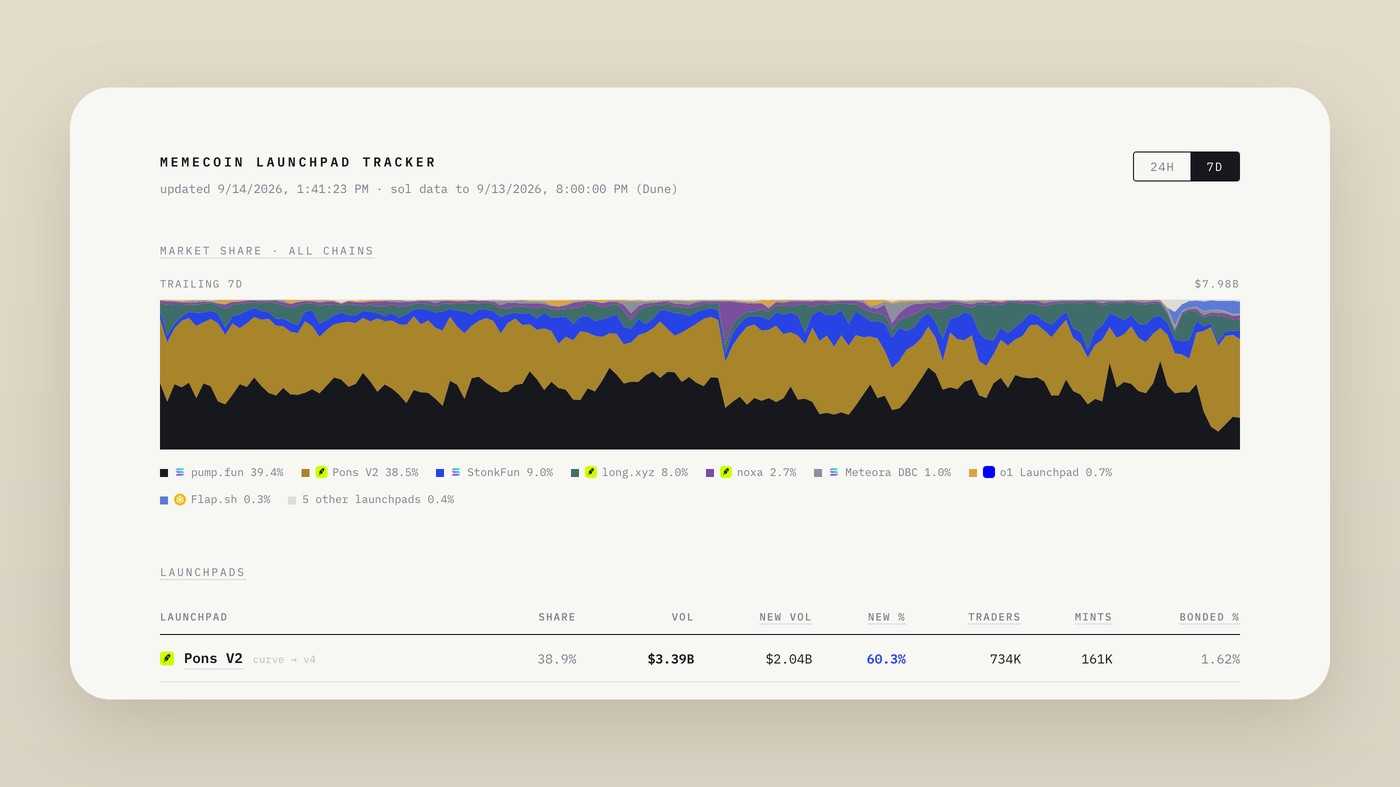This screenshot has width=1400, height=787.
Task: Click the '$3.39B' volume cell for Pons V2
Action: coord(670,659)
